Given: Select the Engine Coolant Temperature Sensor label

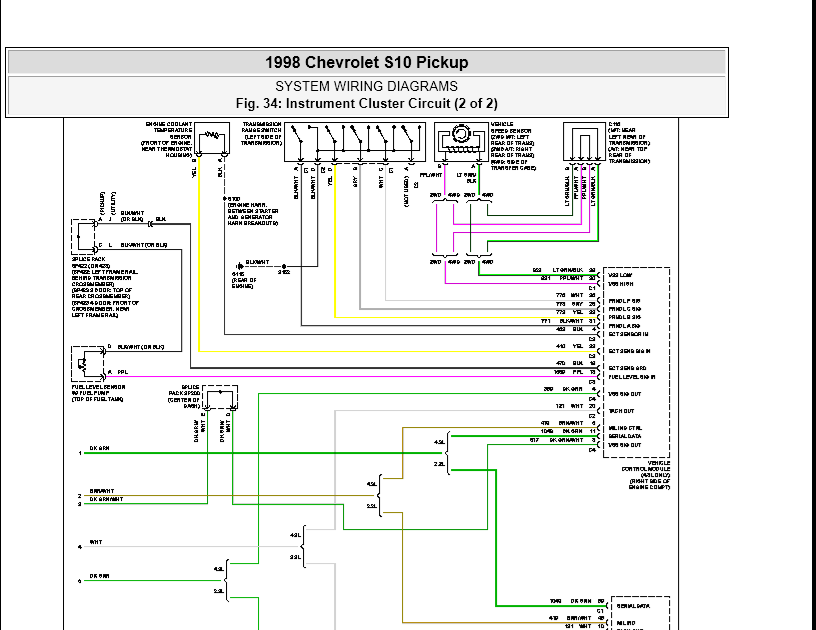Looking at the screenshot, I should [168, 139].
